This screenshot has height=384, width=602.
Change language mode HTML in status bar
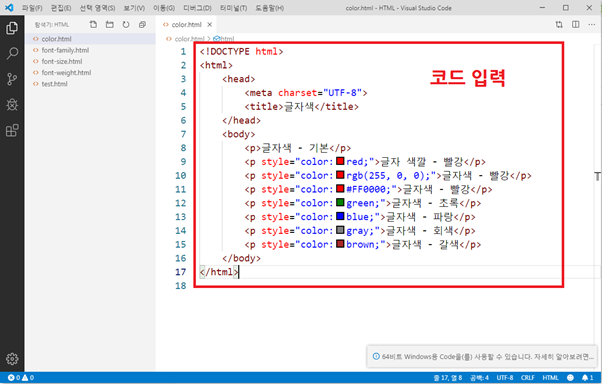coord(550,378)
